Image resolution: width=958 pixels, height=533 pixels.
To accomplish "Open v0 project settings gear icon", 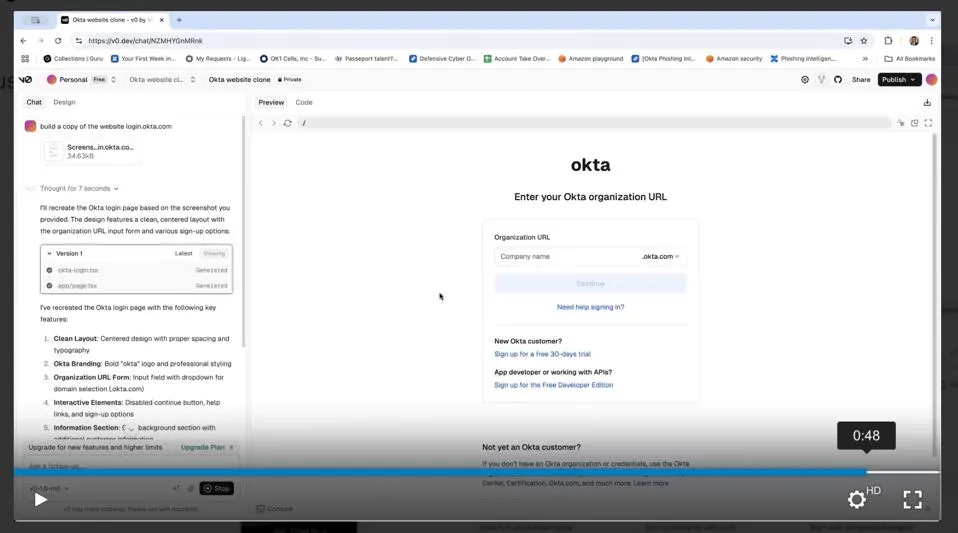I will click(805, 80).
